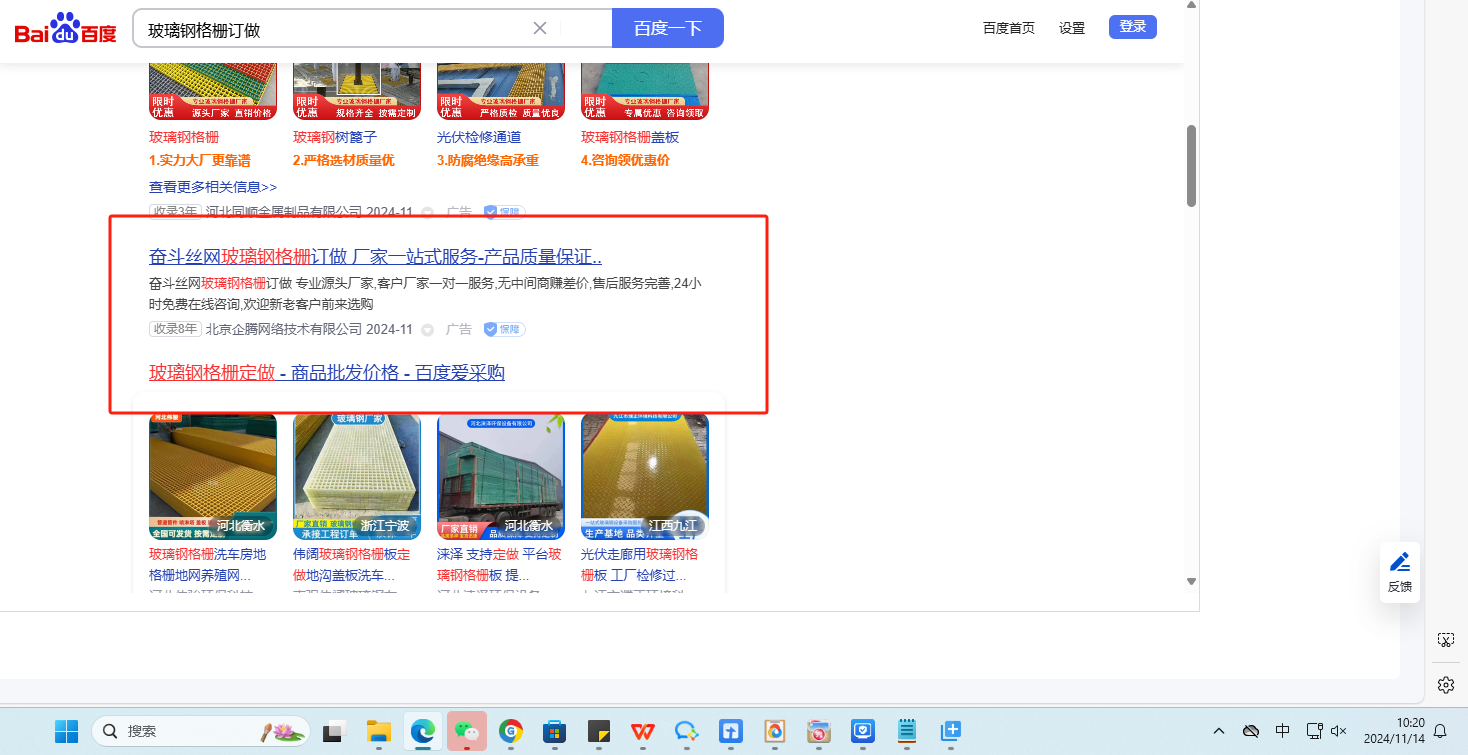Go to 百度首页
The image size is (1468, 755).
1009,28
